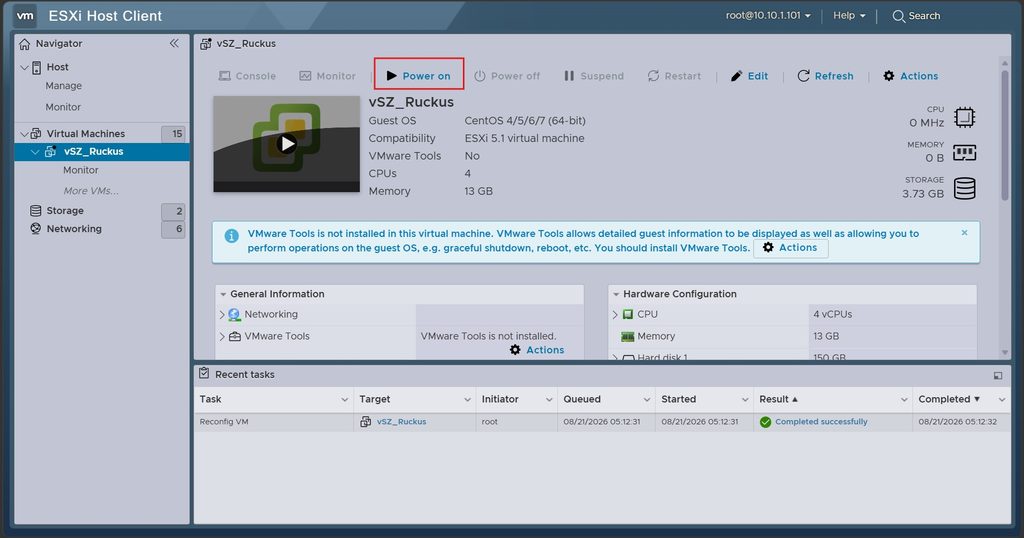Click the Virtual Machines count badge 15
This screenshot has height=538, width=1024.
point(174,134)
